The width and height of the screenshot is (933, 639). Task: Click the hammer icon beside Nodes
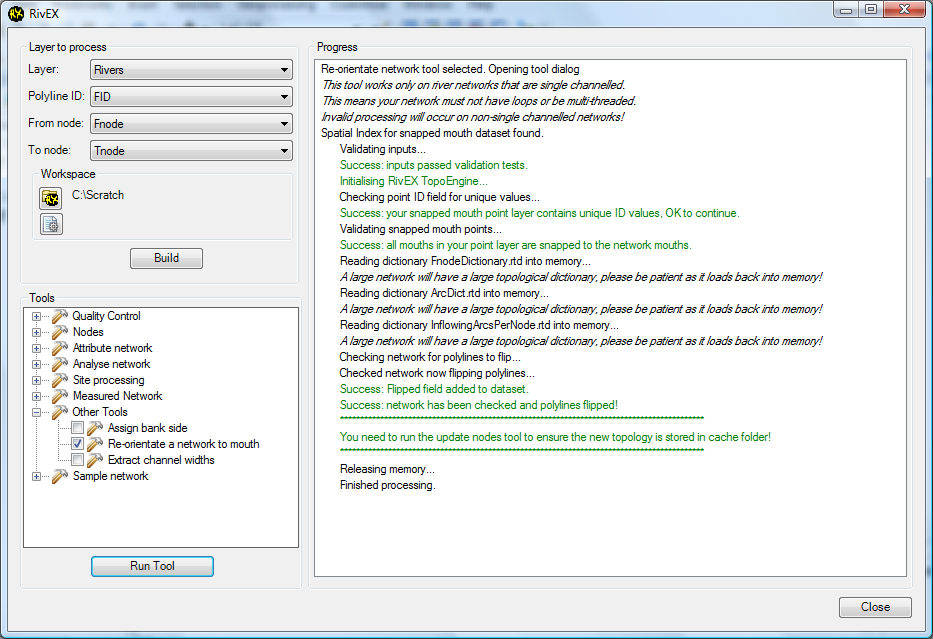pyautogui.click(x=60, y=332)
